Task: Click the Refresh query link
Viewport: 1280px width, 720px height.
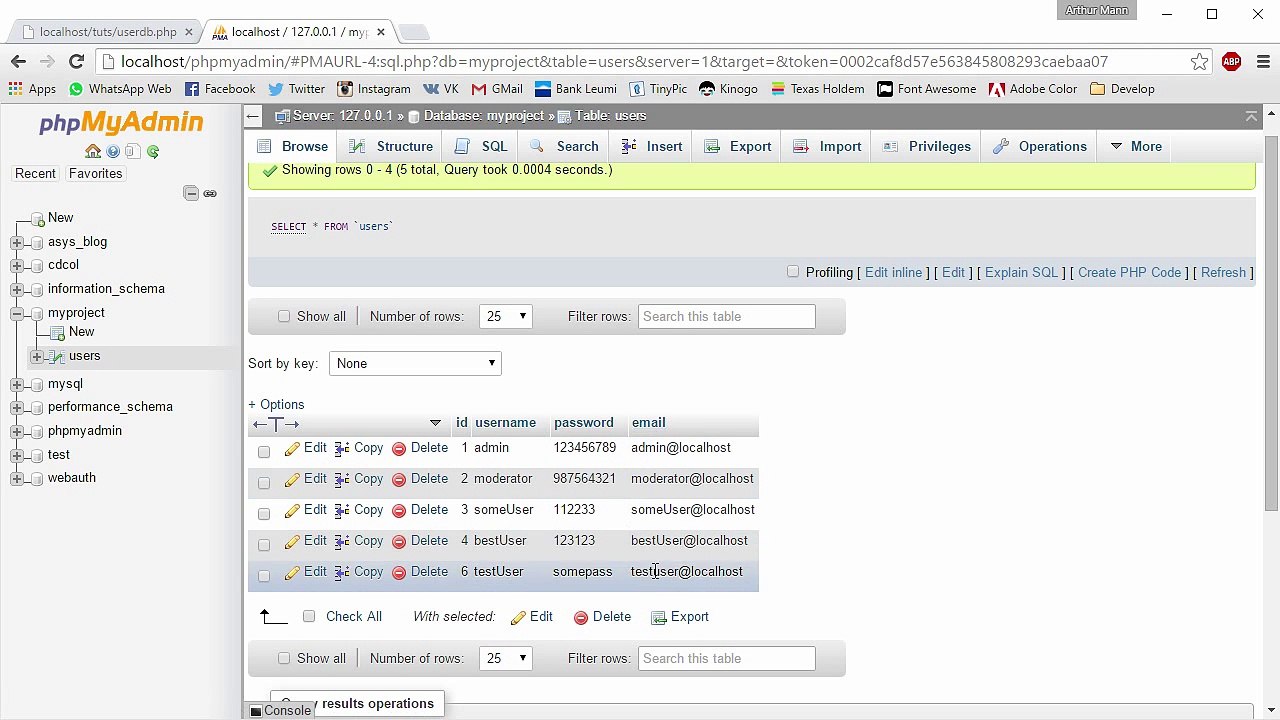Action: (x=1223, y=272)
